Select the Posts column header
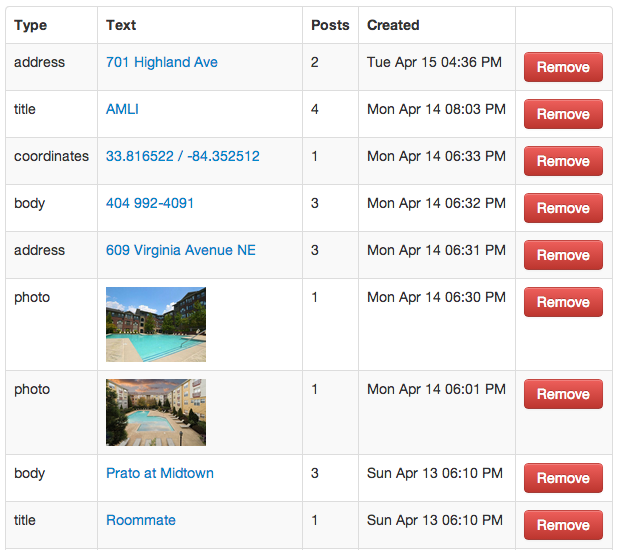 (x=330, y=25)
